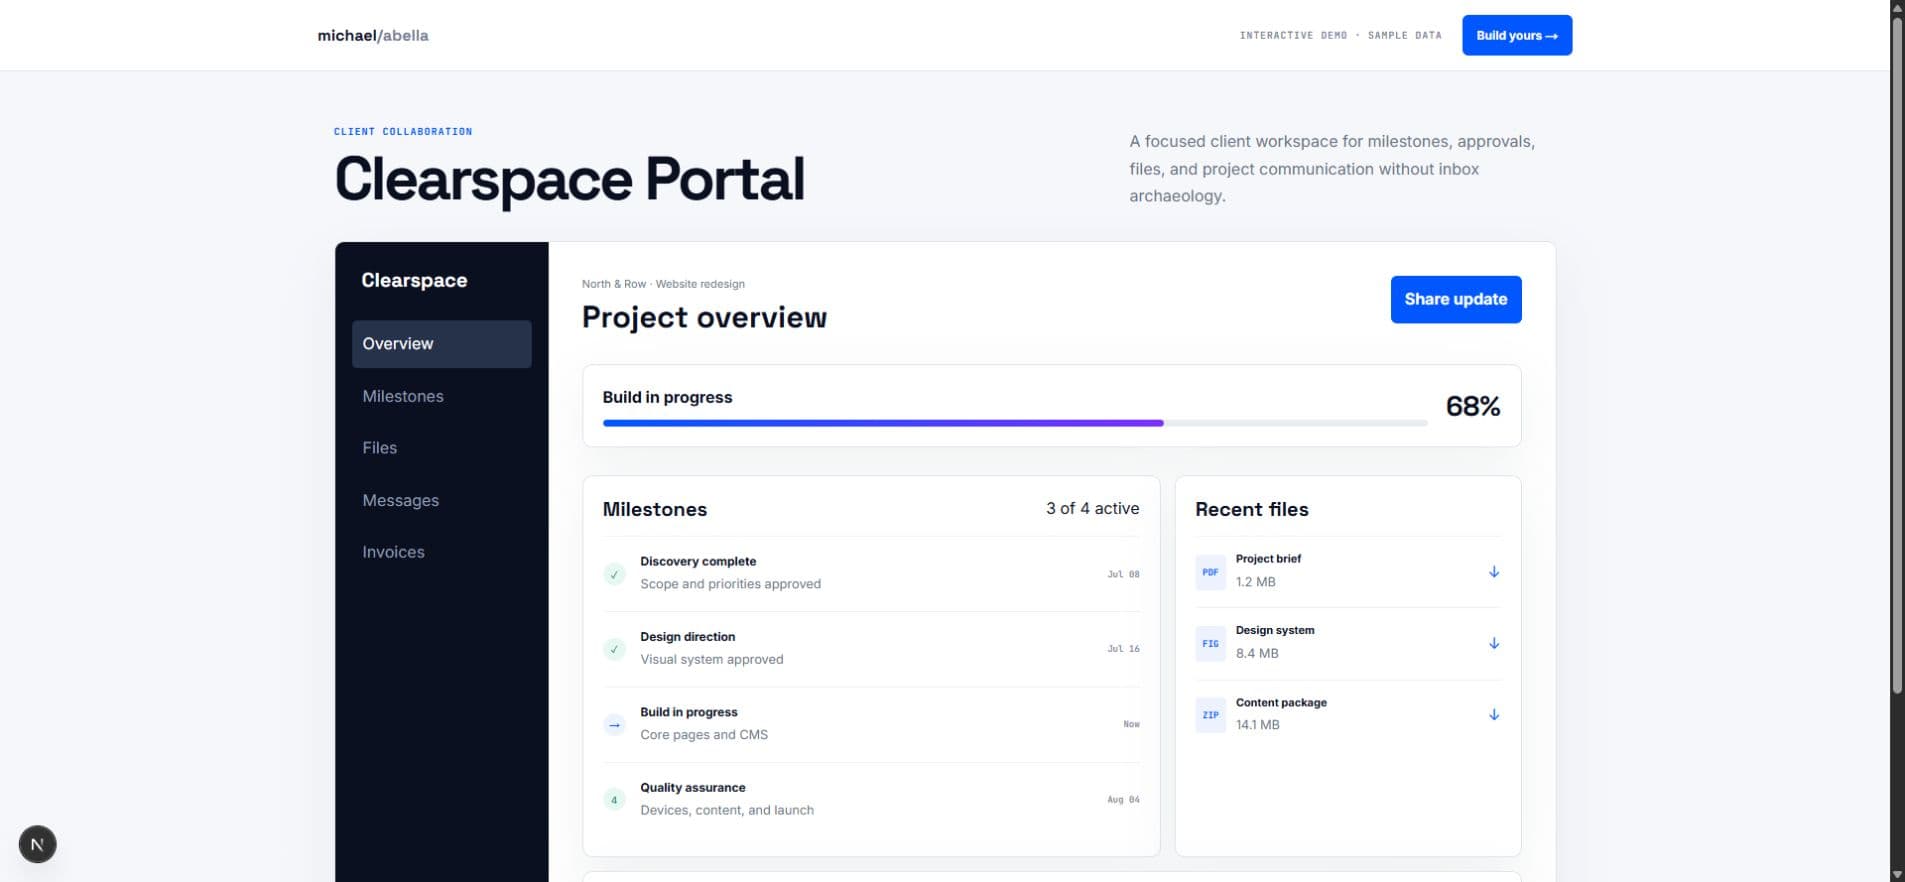Screen dimensions: 1905x882
Task: Click the build progress bar
Action: (1014, 423)
